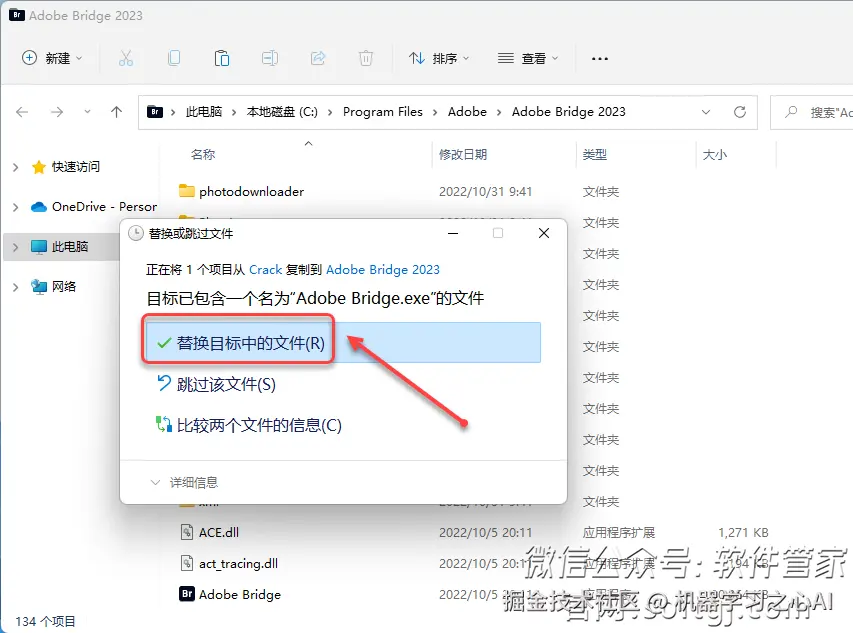The height and width of the screenshot is (633, 853).
Task: Go back with the left arrow
Action: point(22,112)
